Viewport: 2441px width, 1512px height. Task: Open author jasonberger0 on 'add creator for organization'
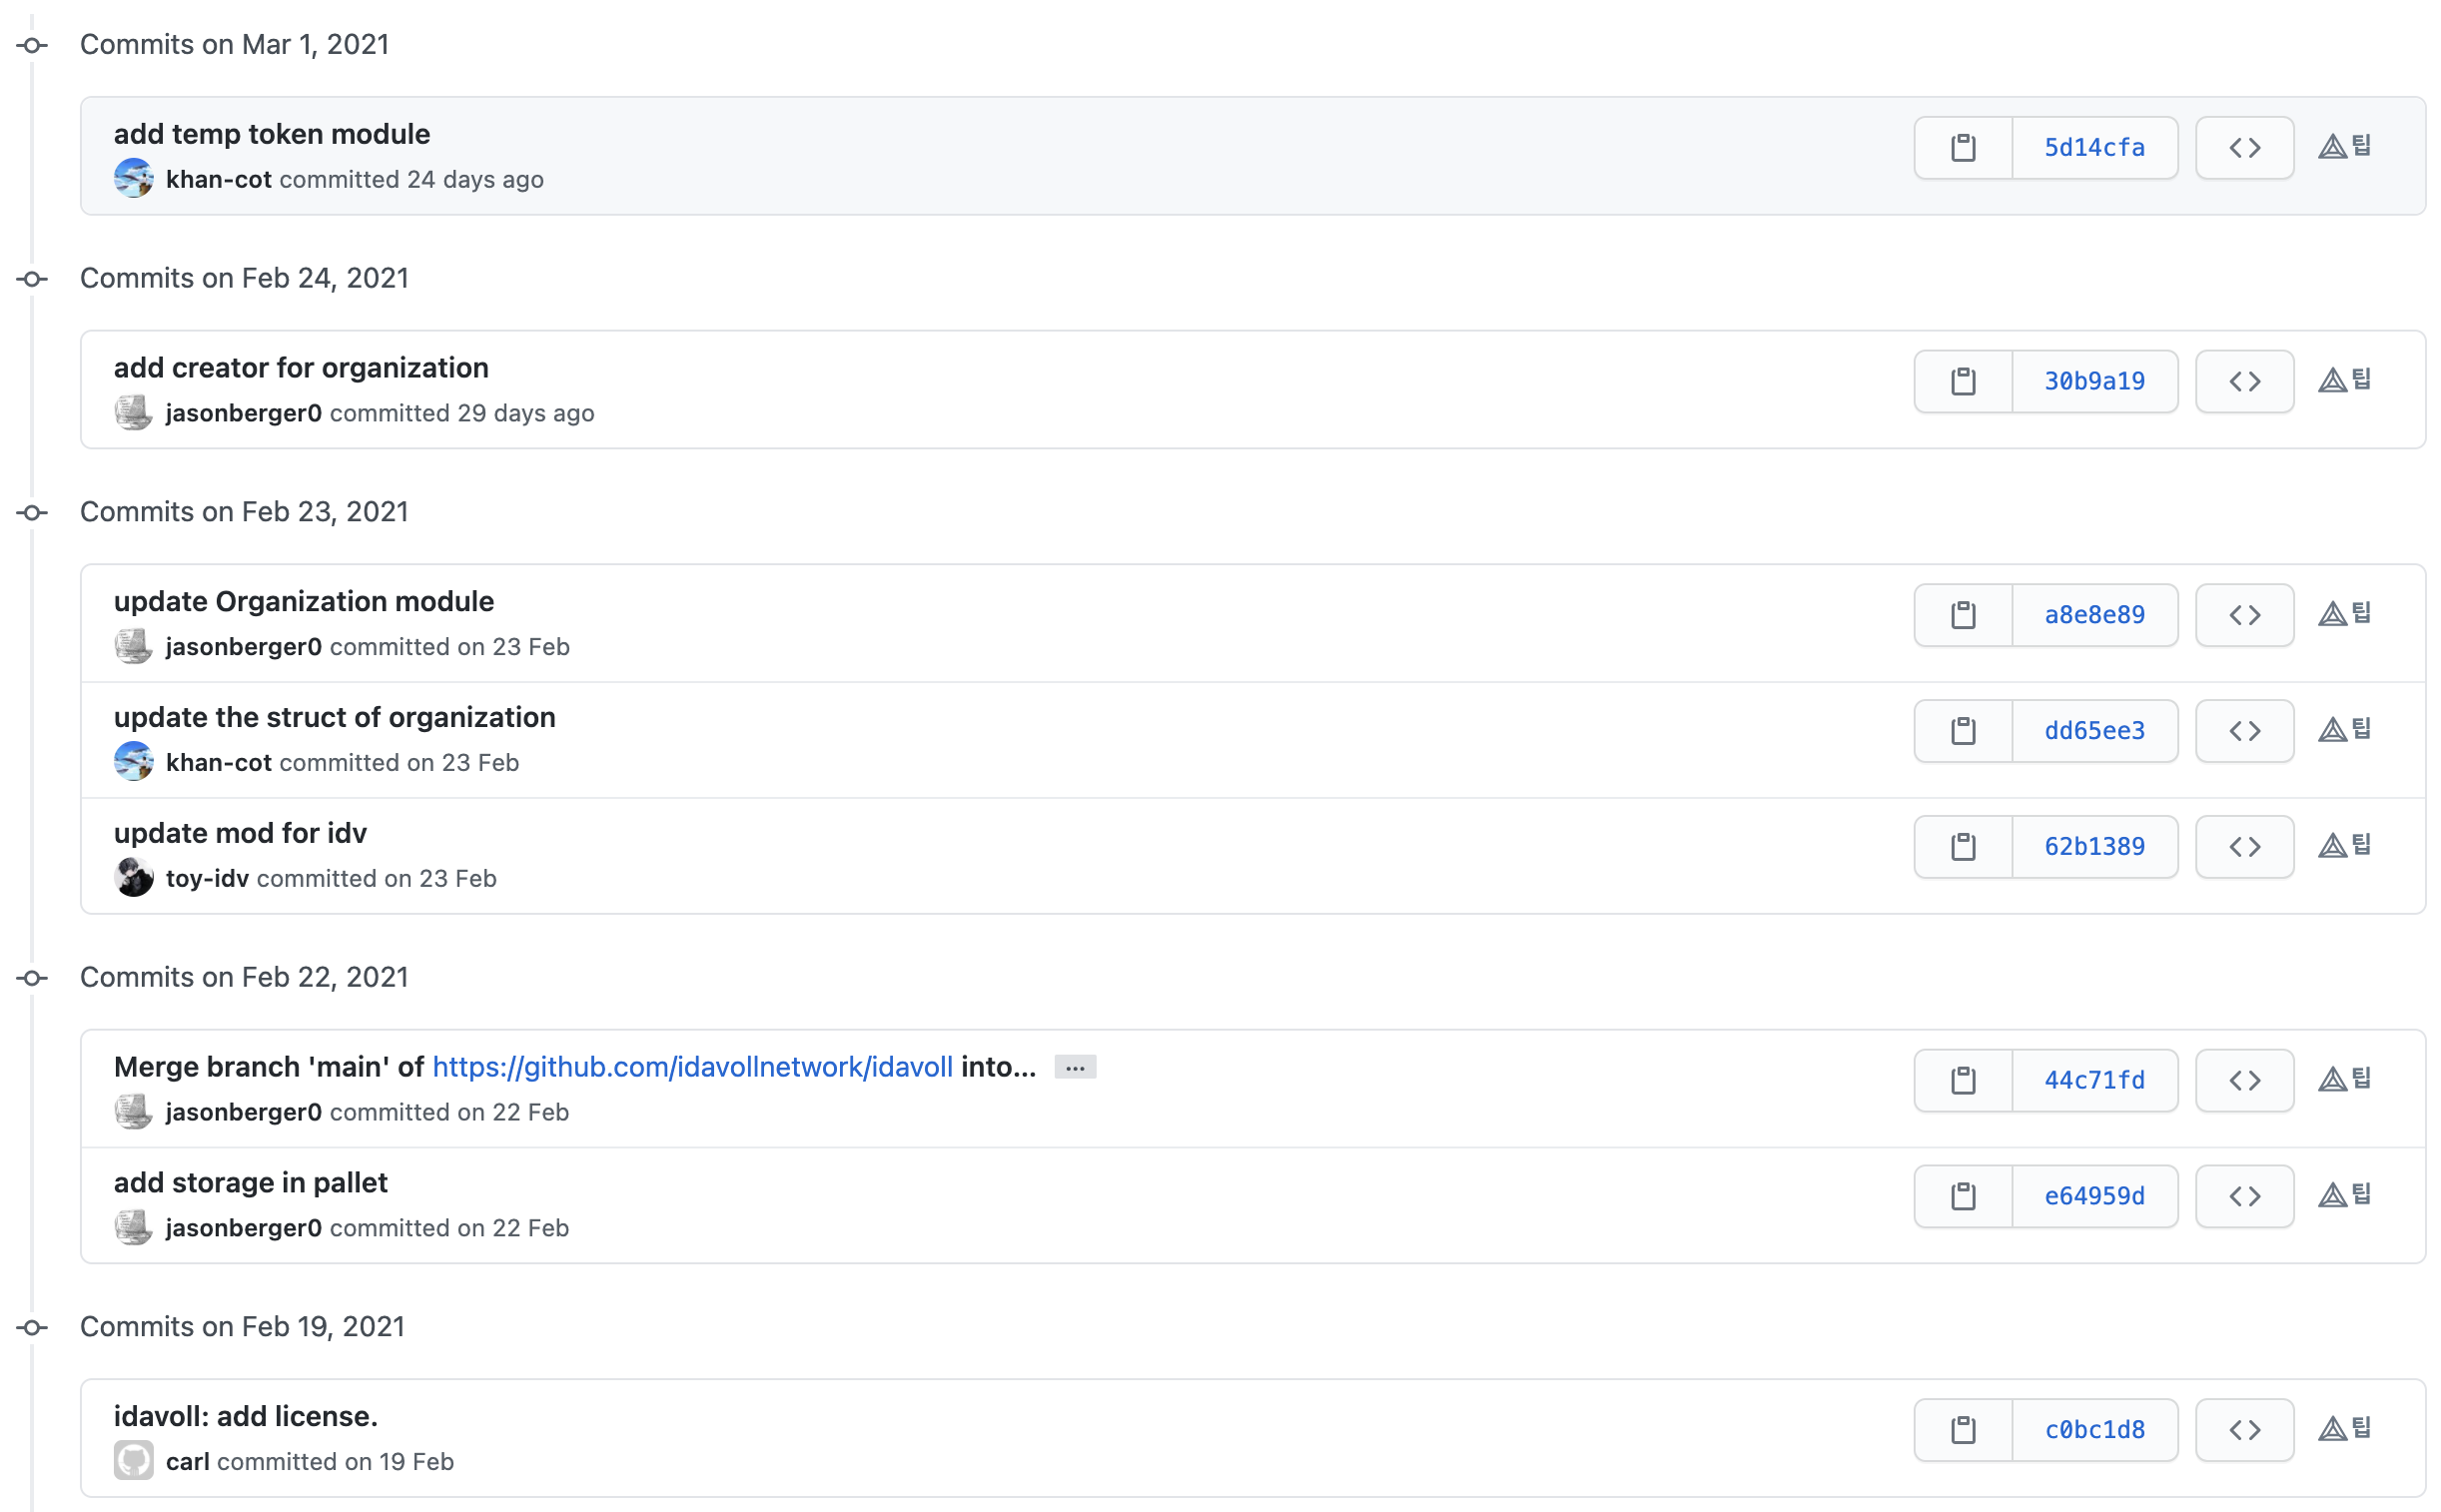click(x=243, y=413)
